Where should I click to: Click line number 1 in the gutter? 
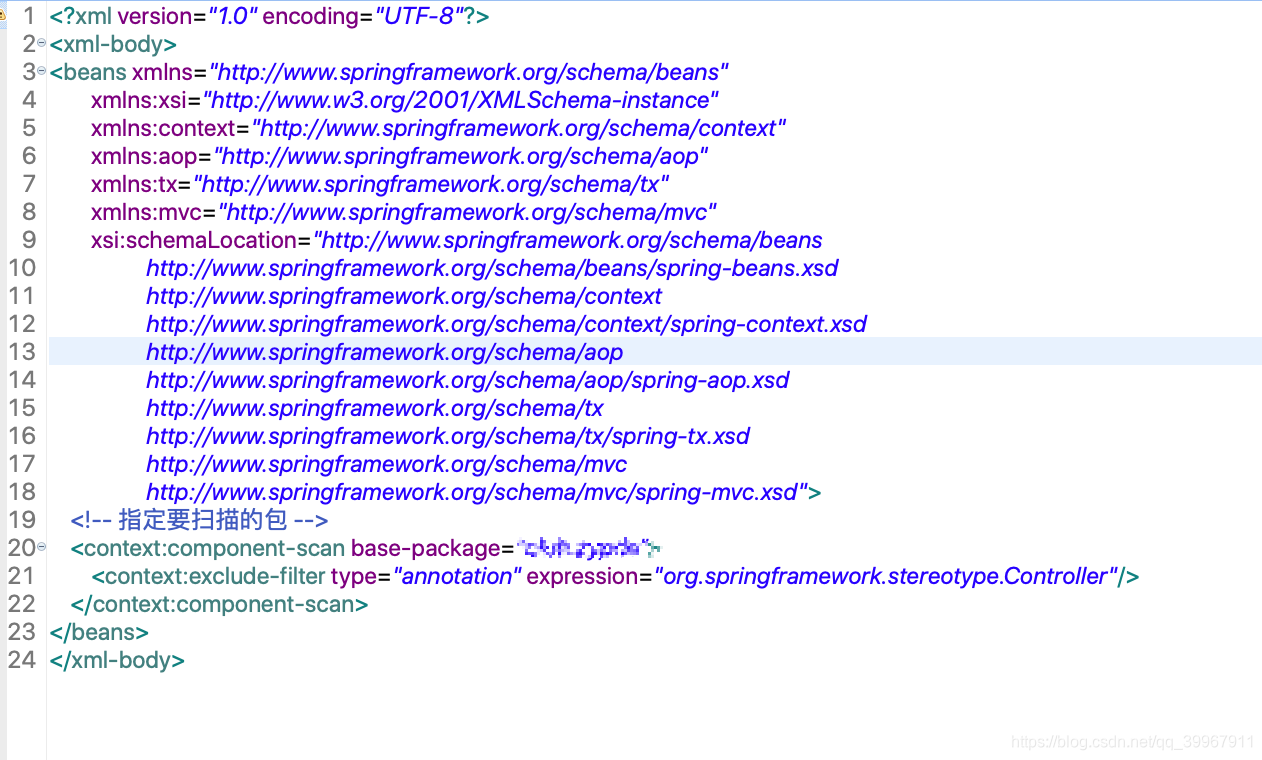point(28,16)
